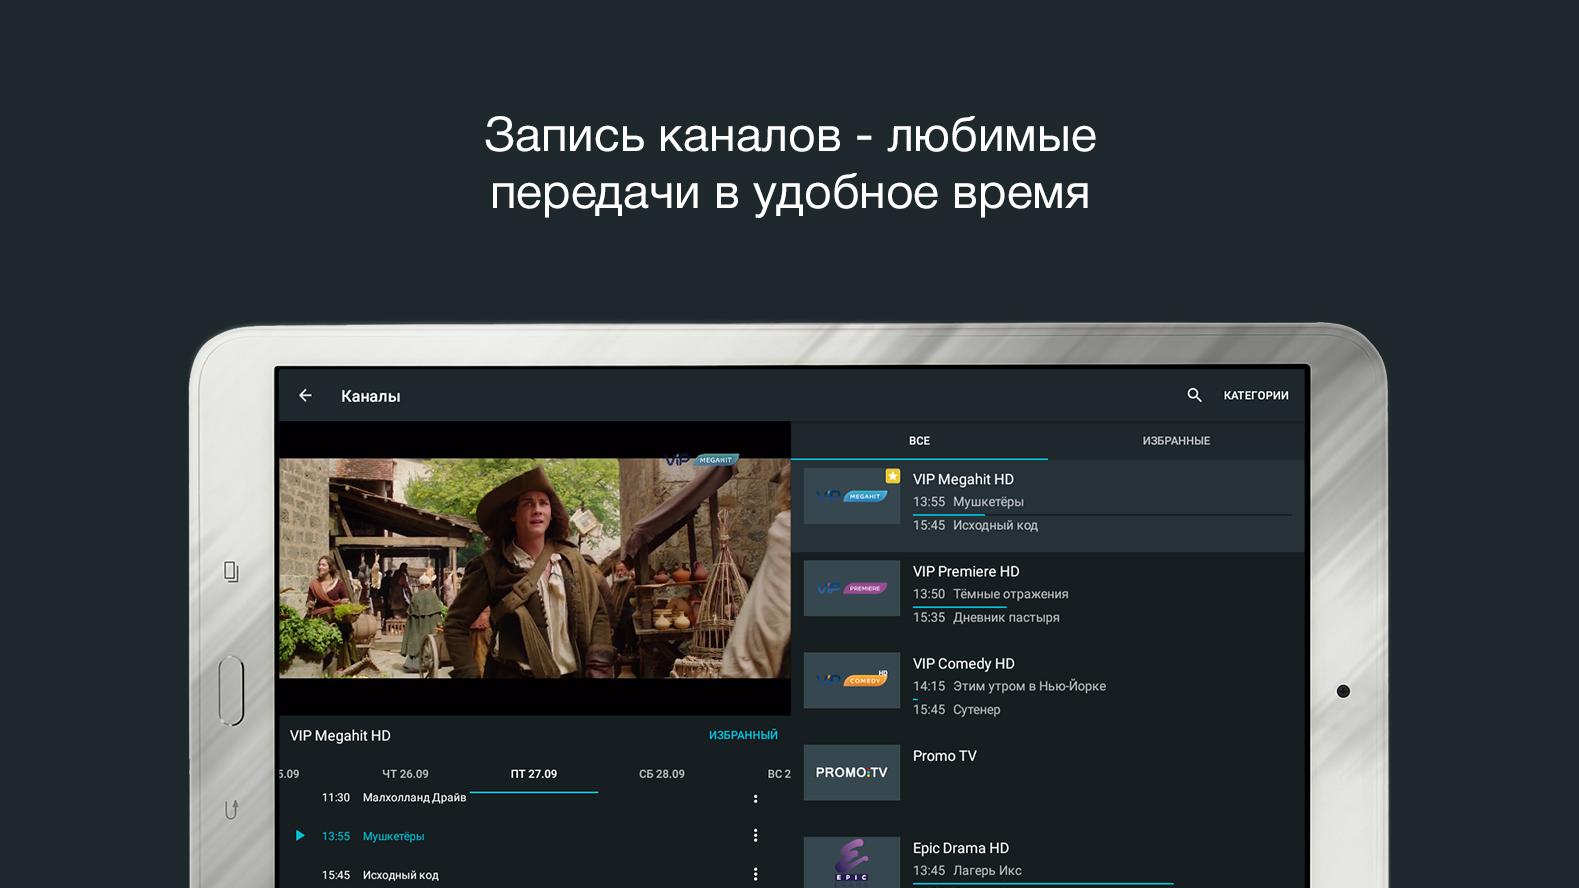Select 14:15 Этим утром в Нью-Йорке listing

(x=1009, y=686)
